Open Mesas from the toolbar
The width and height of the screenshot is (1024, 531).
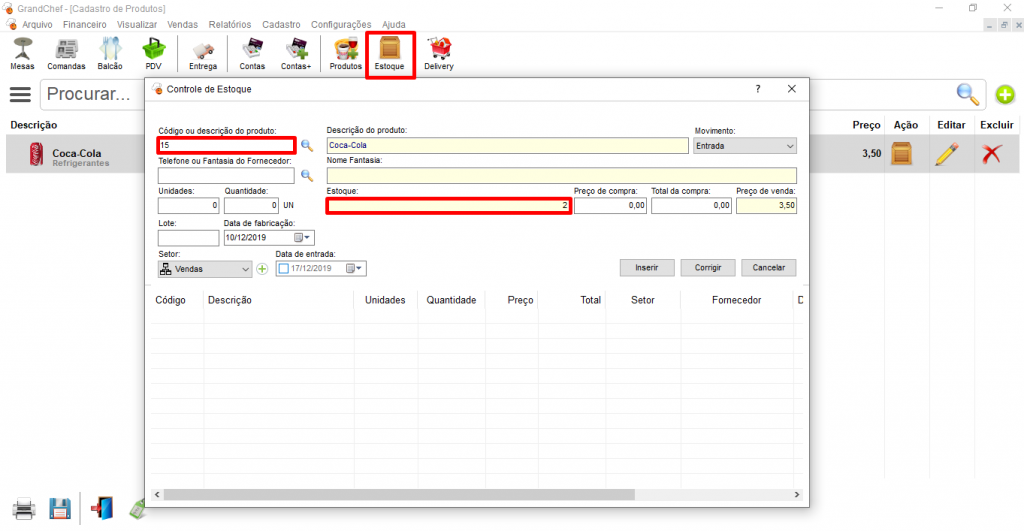(22, 53)
